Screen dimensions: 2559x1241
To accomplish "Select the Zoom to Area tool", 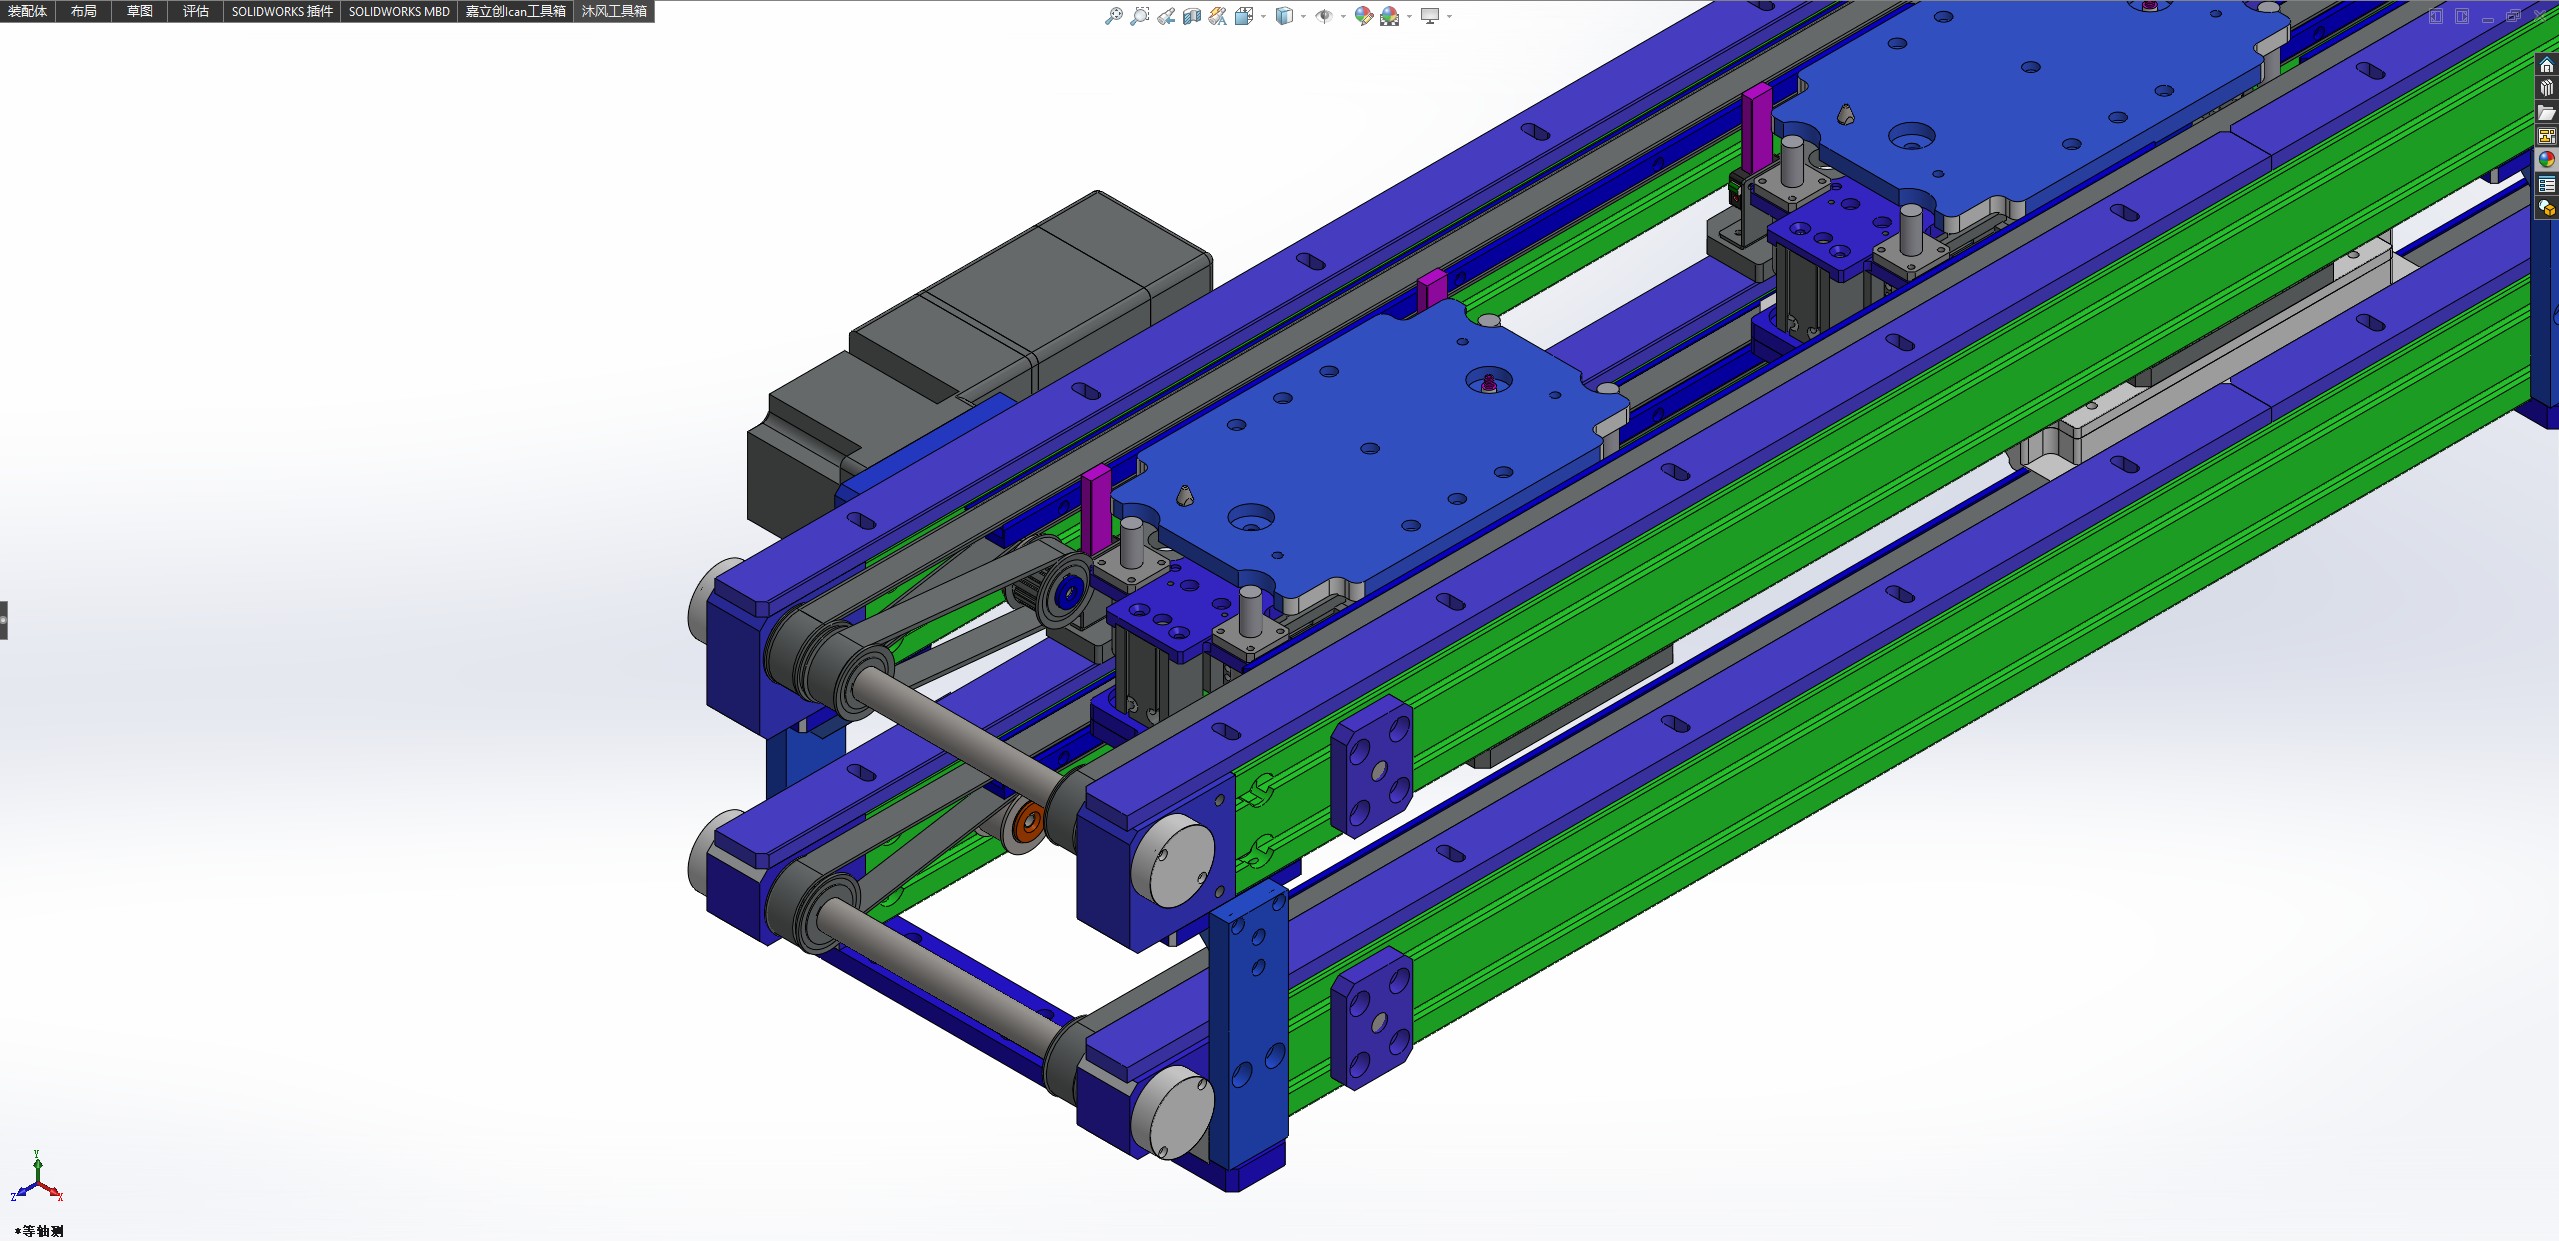I will [1139, 16].
